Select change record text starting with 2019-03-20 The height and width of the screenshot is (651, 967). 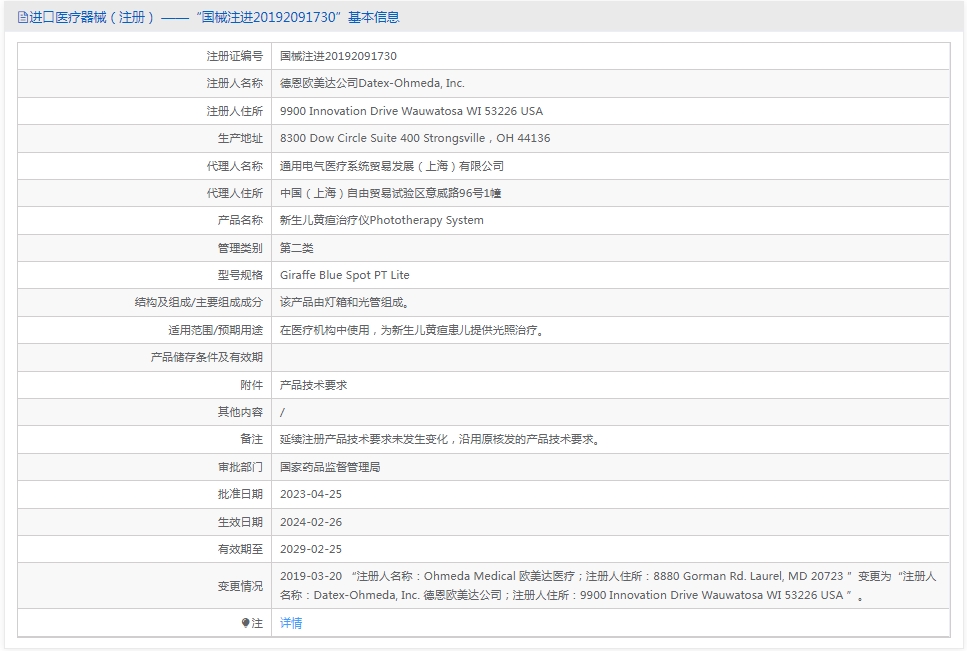coord(608,586)
